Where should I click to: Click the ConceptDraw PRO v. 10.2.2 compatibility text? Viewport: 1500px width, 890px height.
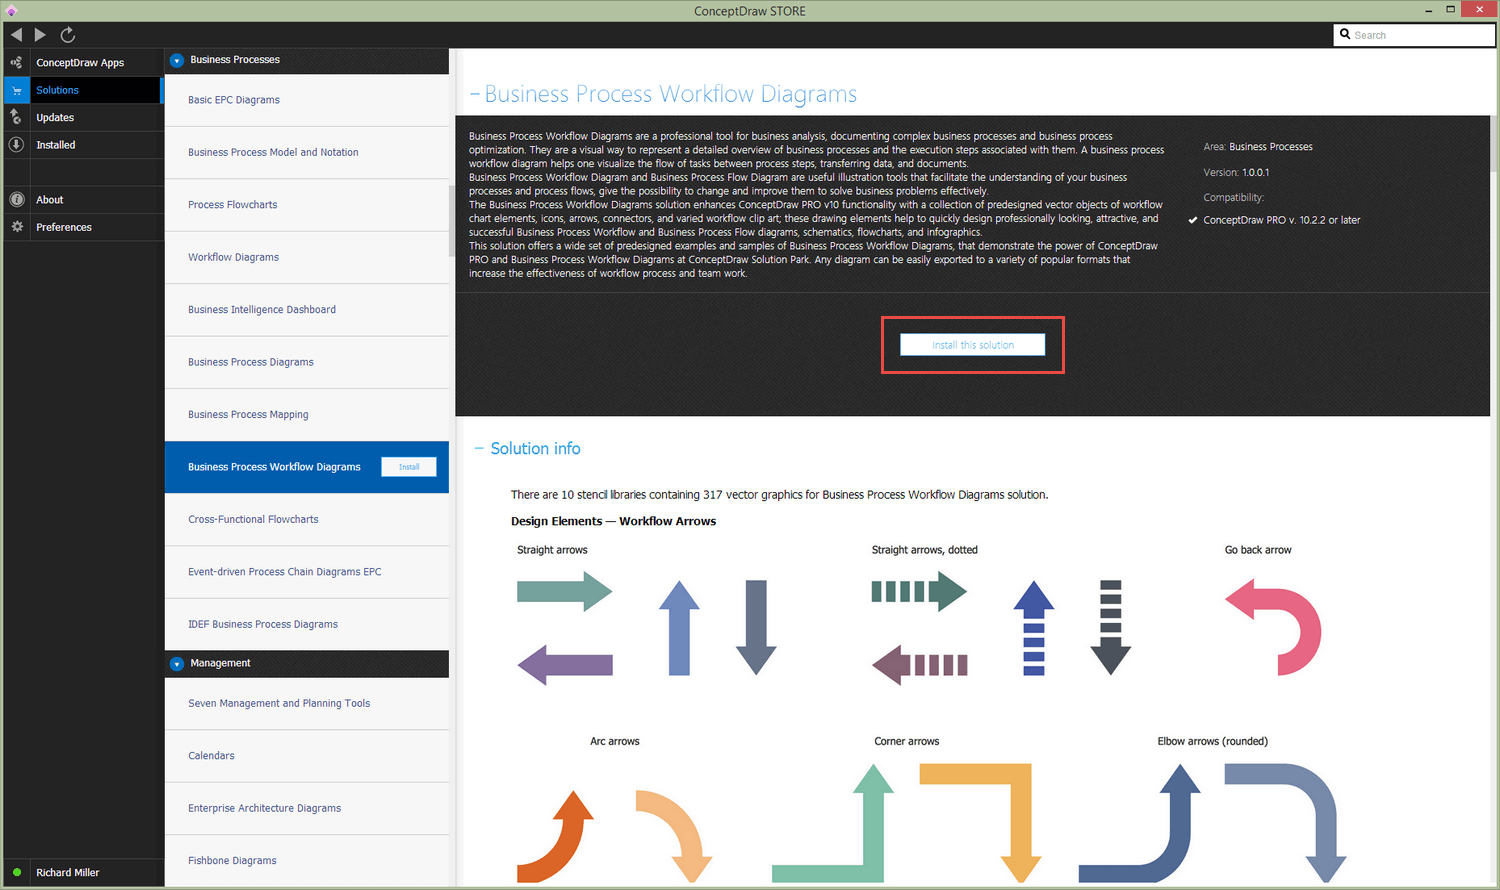pyautogui.click(x=1282, y=220)
